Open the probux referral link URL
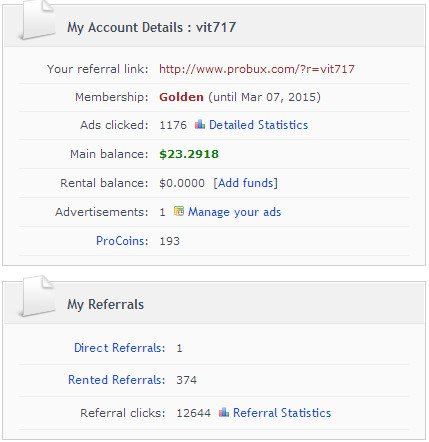Image resolution: width=429 pixels, height=442 pixels. coord(257,69)
